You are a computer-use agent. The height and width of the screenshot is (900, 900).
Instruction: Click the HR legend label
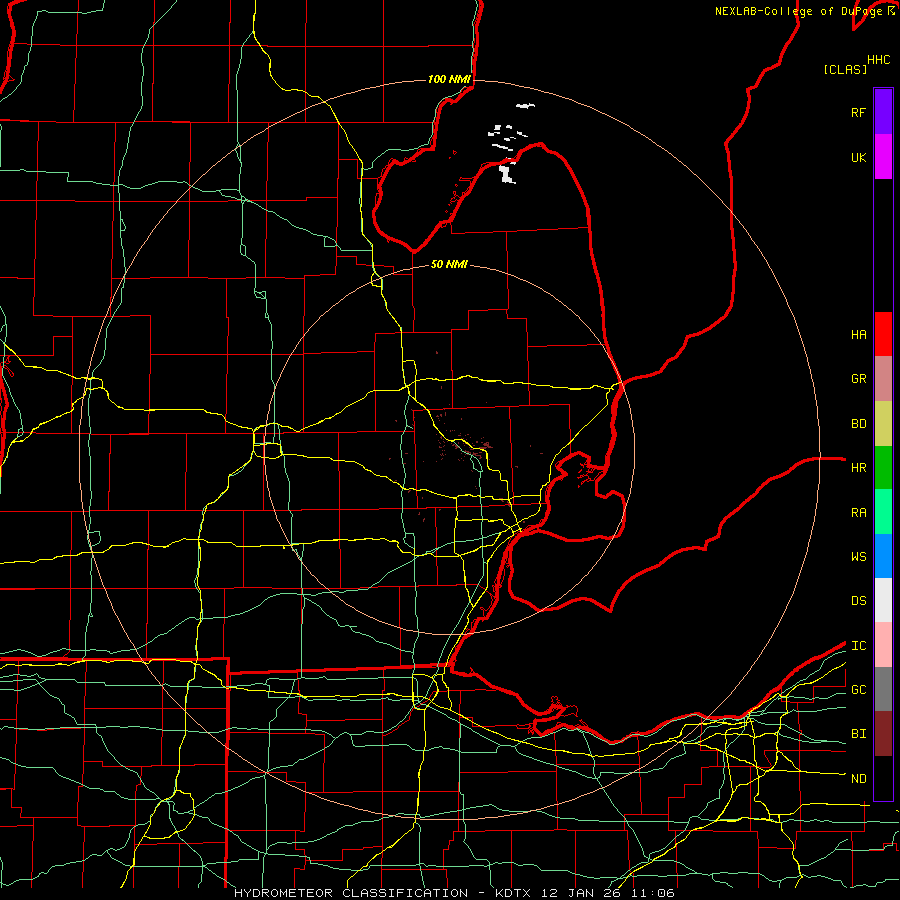858,468
